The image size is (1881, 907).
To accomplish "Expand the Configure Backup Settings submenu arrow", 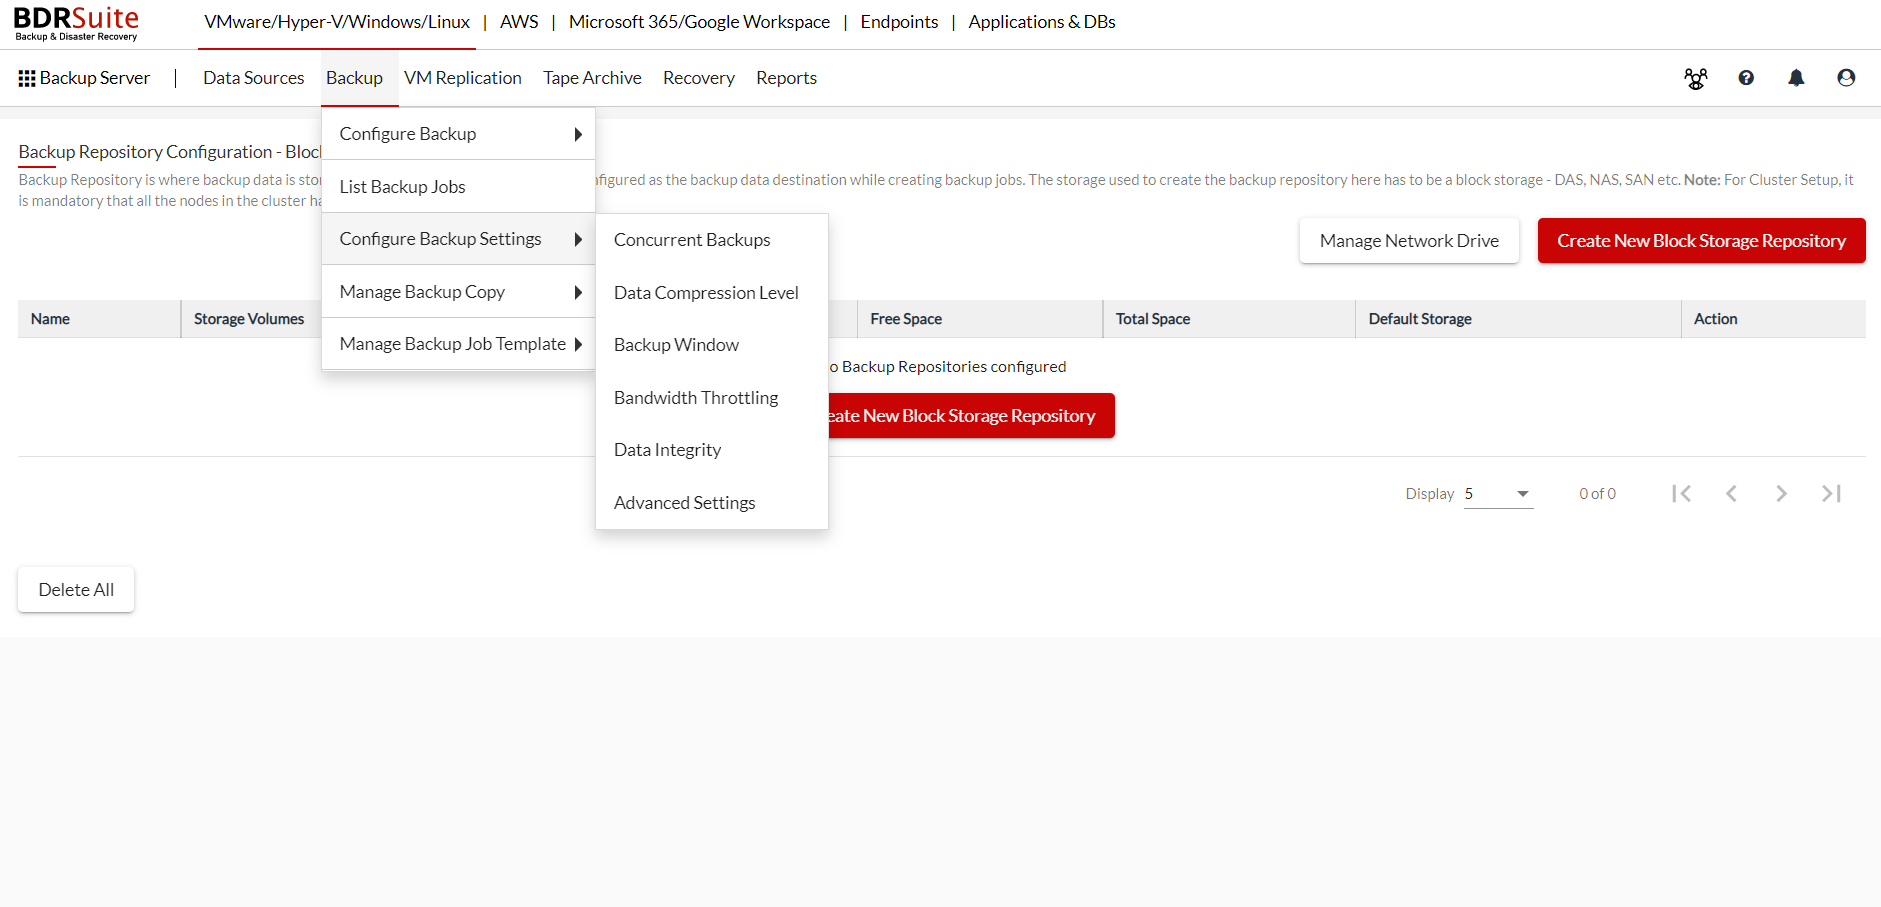I will (578, 239).
